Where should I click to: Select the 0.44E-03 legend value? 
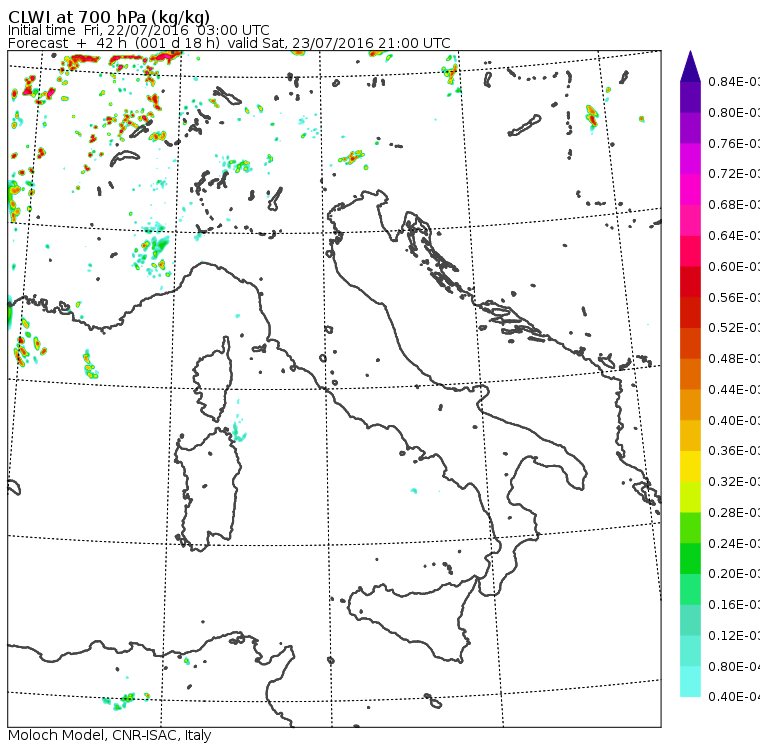[734, 390]
